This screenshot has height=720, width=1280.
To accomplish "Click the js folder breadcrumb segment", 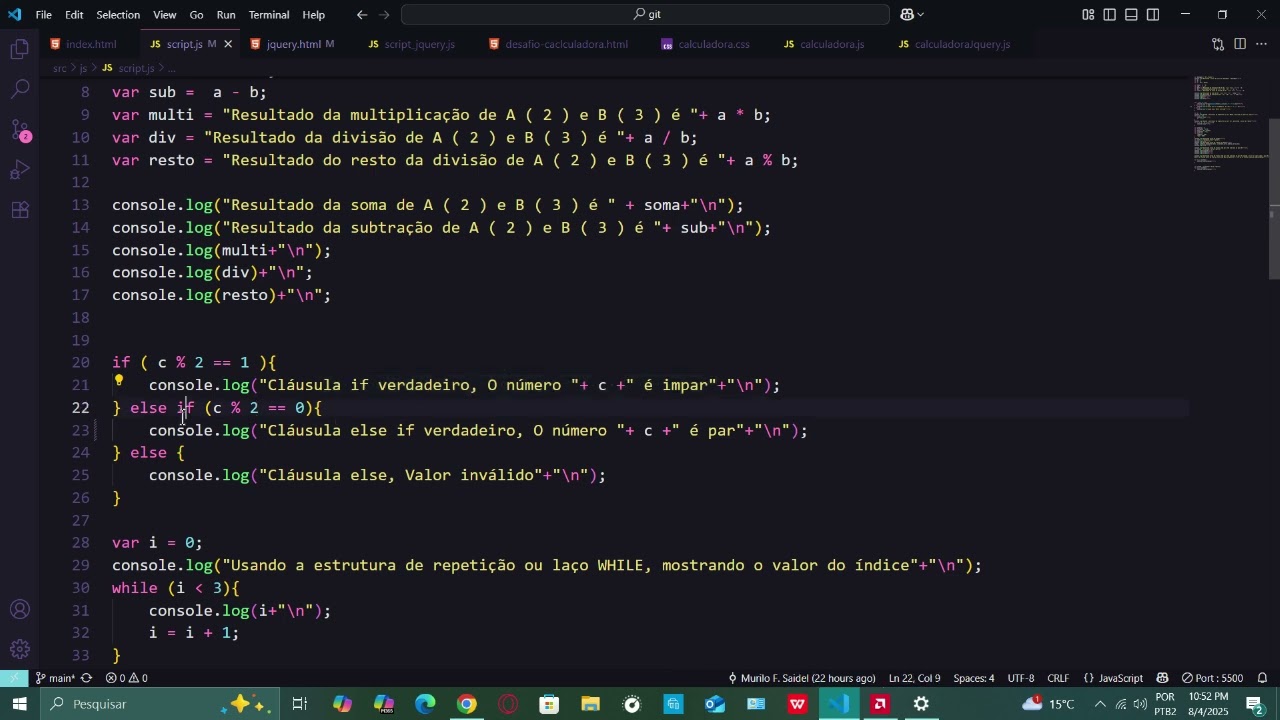I will coord(83,68).
